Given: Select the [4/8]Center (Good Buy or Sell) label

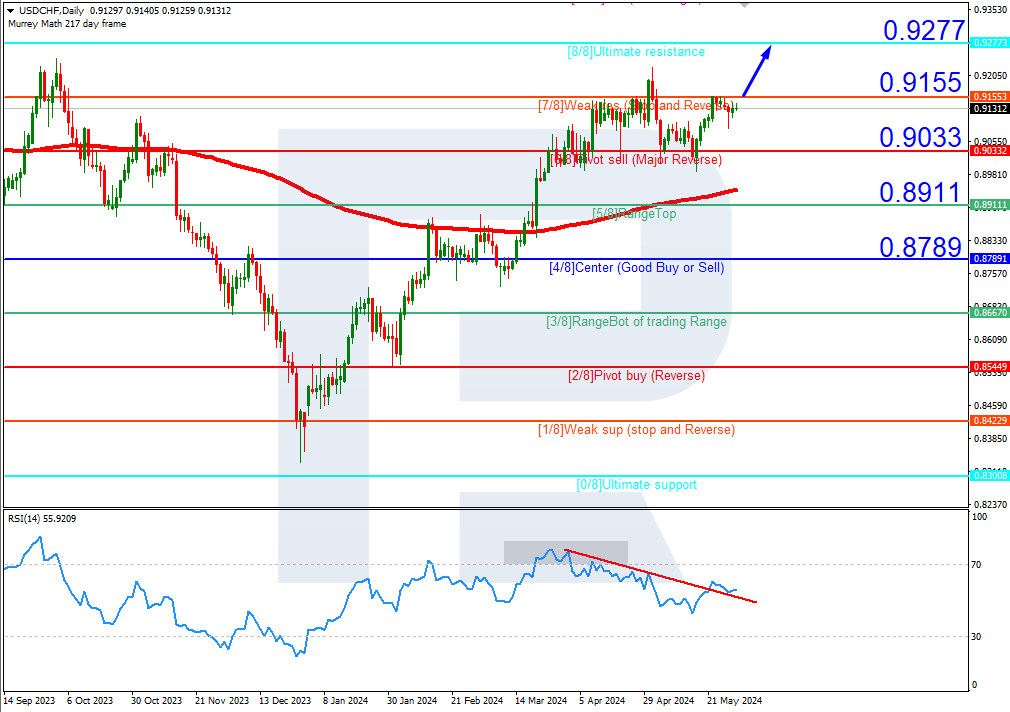Looking at the screenshot, I should pos(636,267).
